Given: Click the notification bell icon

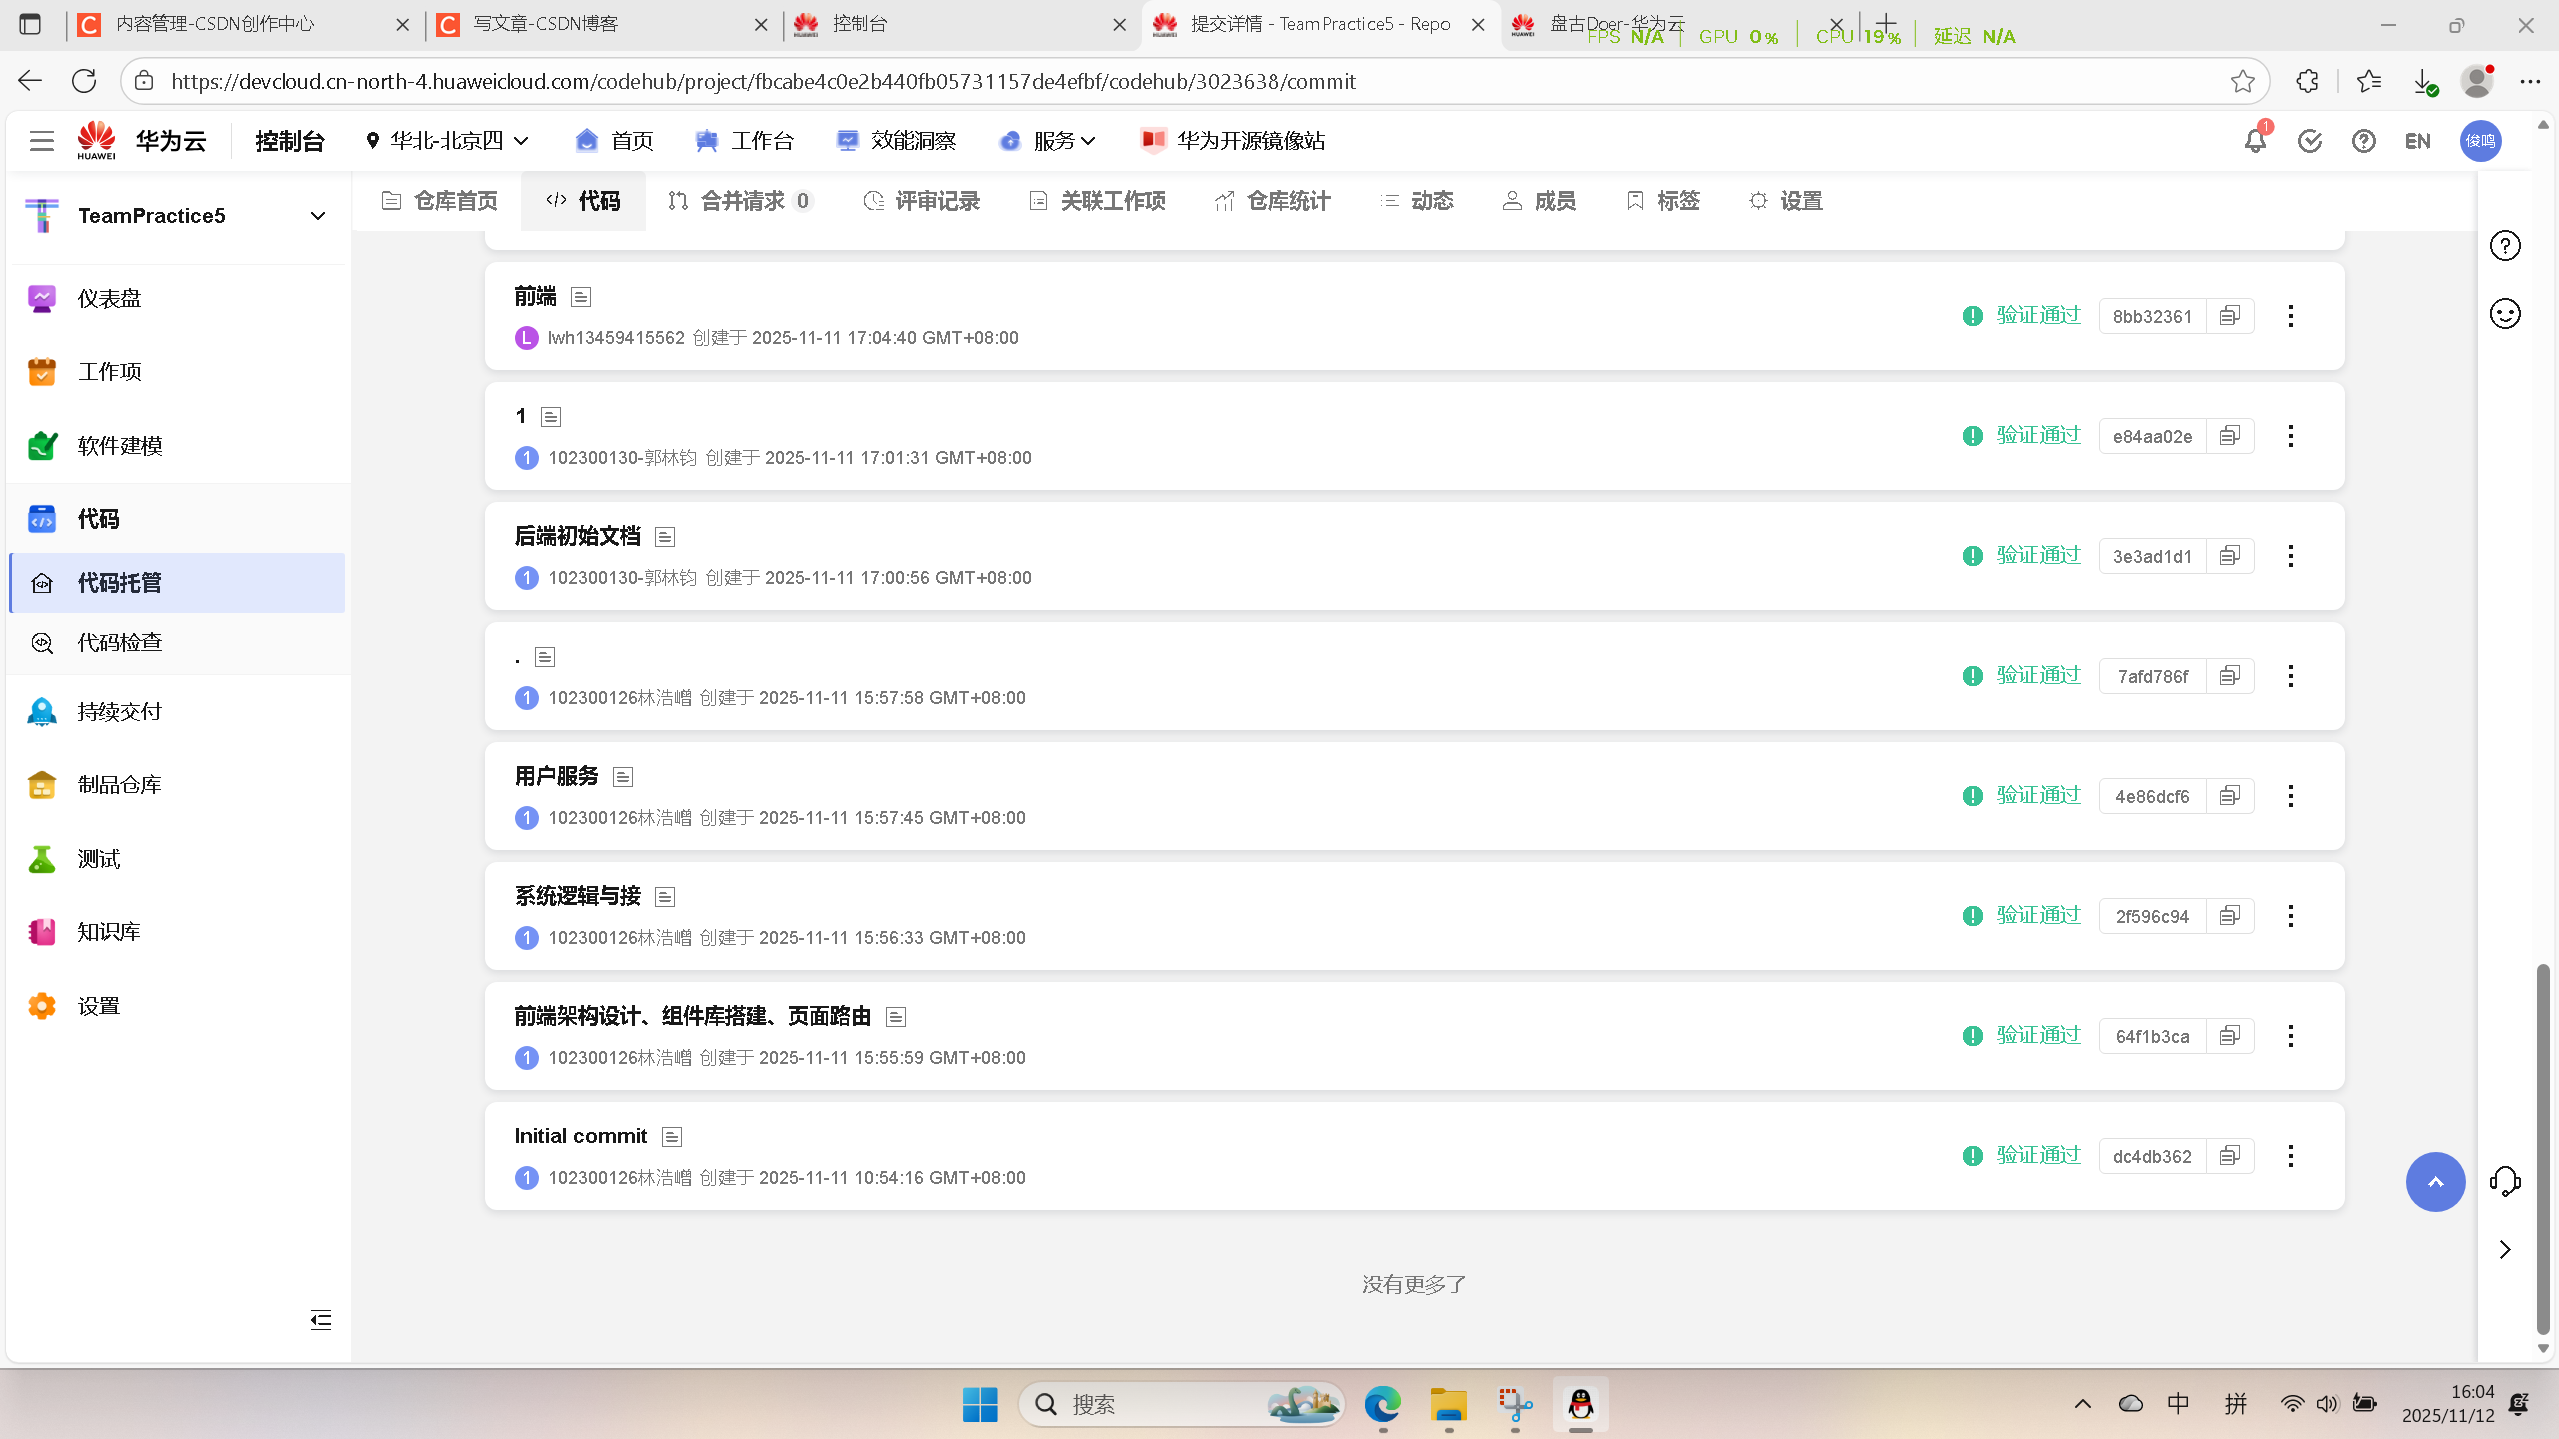Looking at the screenshot, I should click(x=2254, y=141).
